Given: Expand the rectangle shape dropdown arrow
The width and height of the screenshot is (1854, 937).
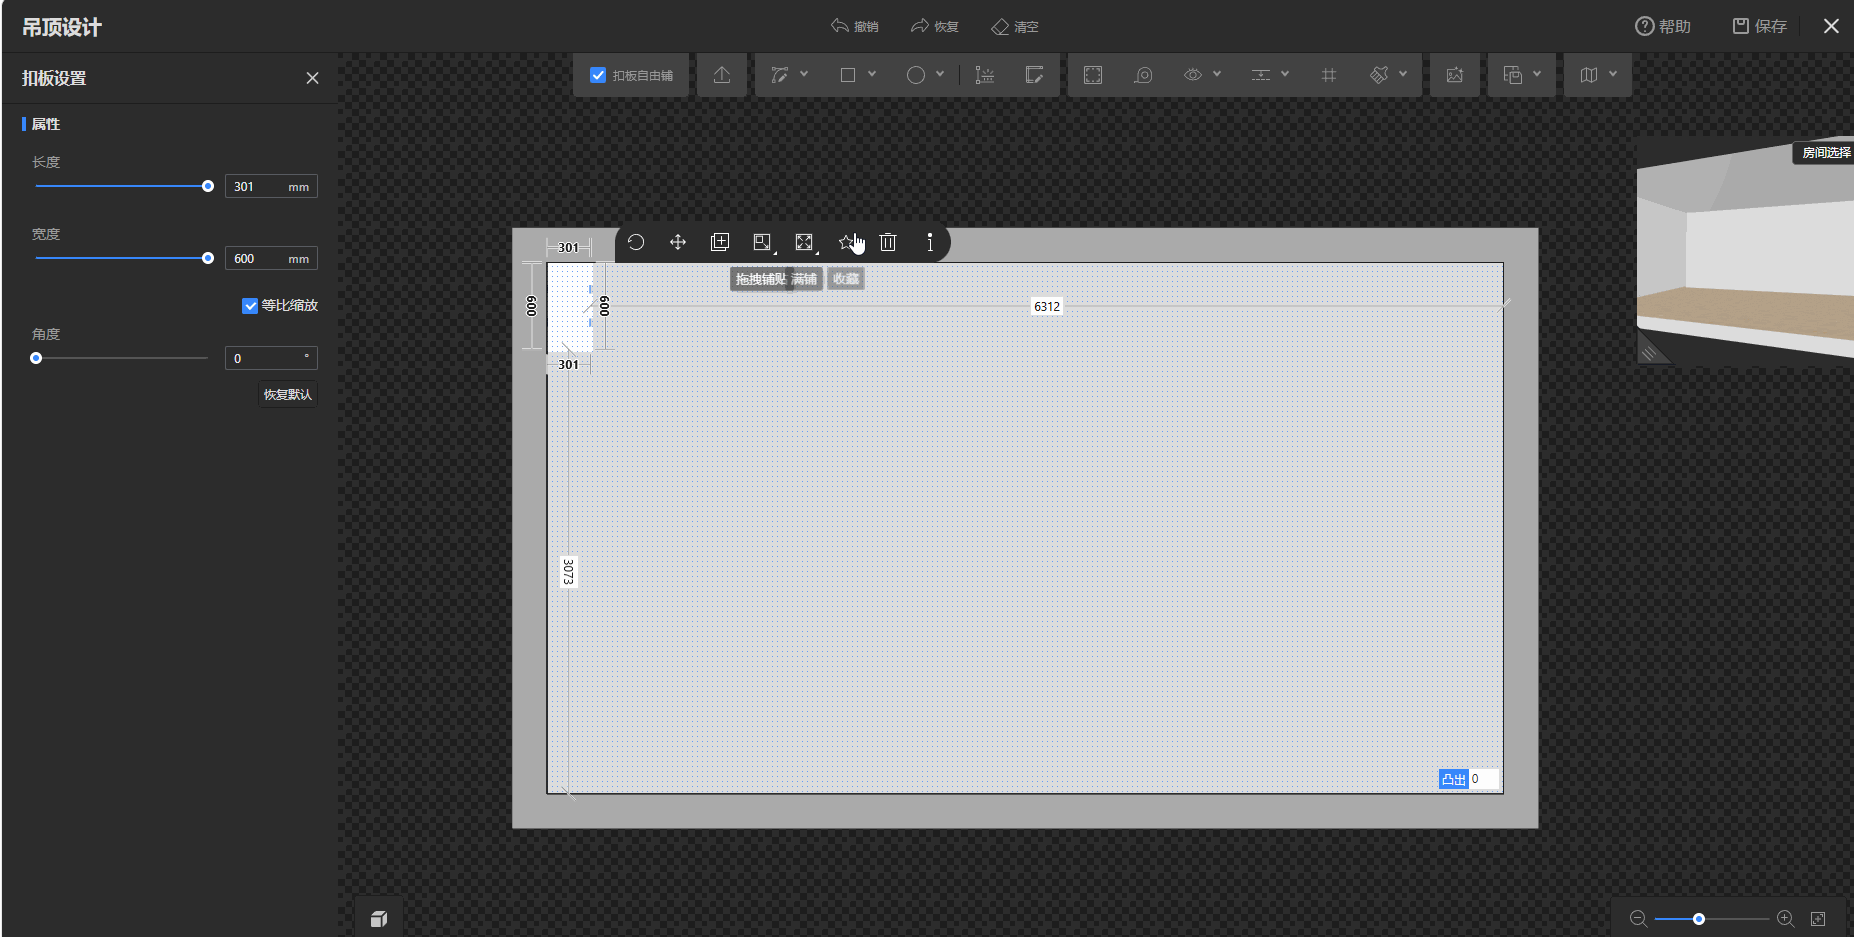Looking at the screenshot, I should (x=872, y=74).
